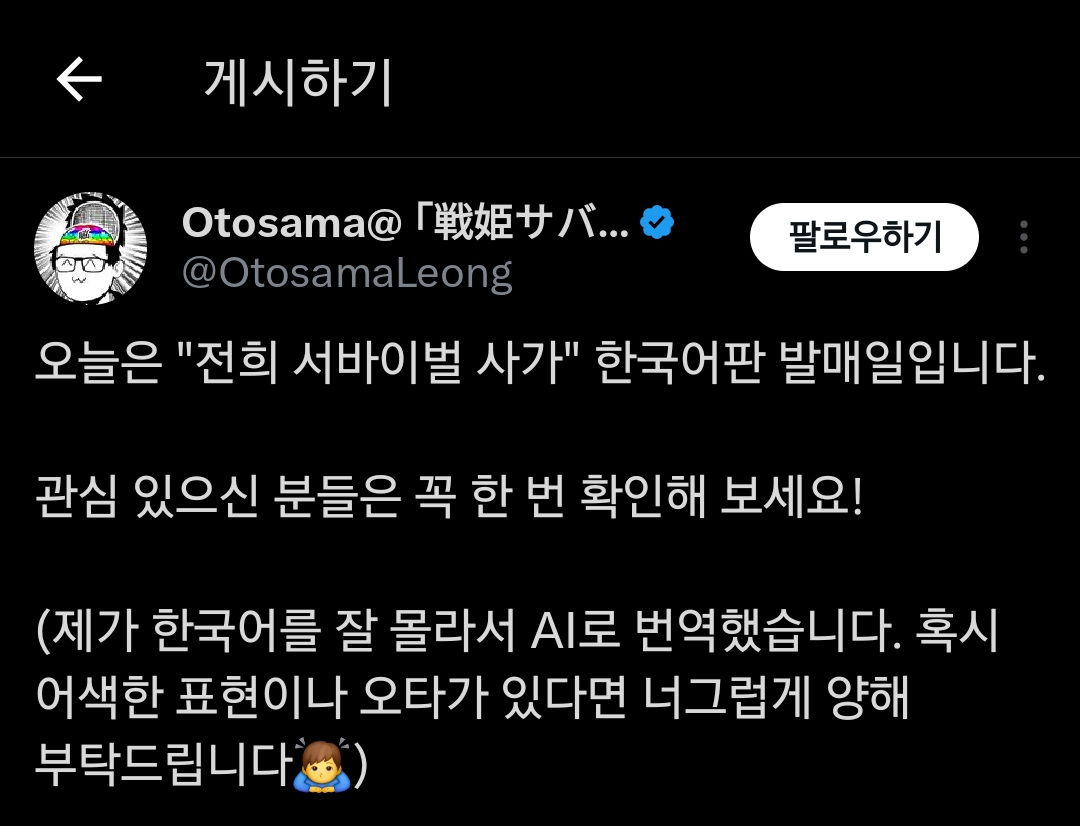Select the text 확인해 보세요!
Viewport: 1080px width, 826px height.
(x=721, y=497)
